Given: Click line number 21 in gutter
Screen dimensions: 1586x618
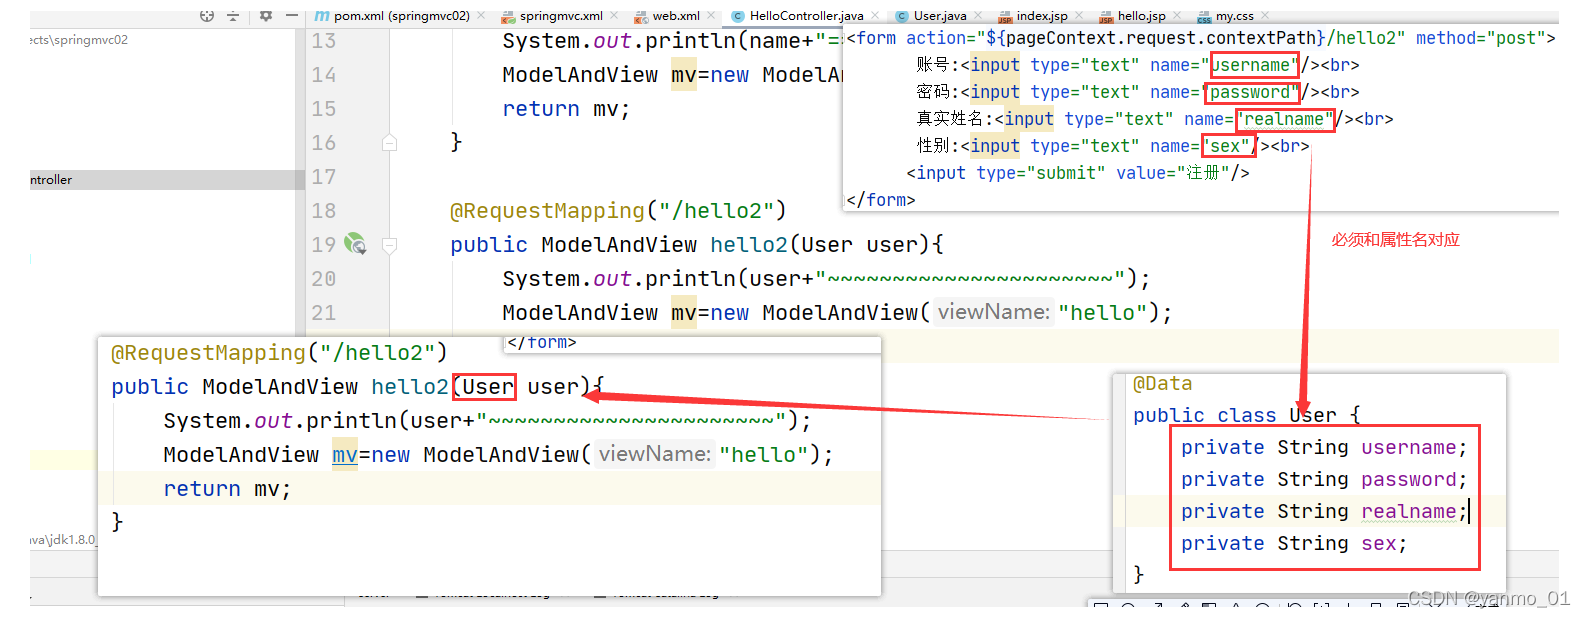Looking at the screenshot, I should pyautogui.click(x=324, y=313).
